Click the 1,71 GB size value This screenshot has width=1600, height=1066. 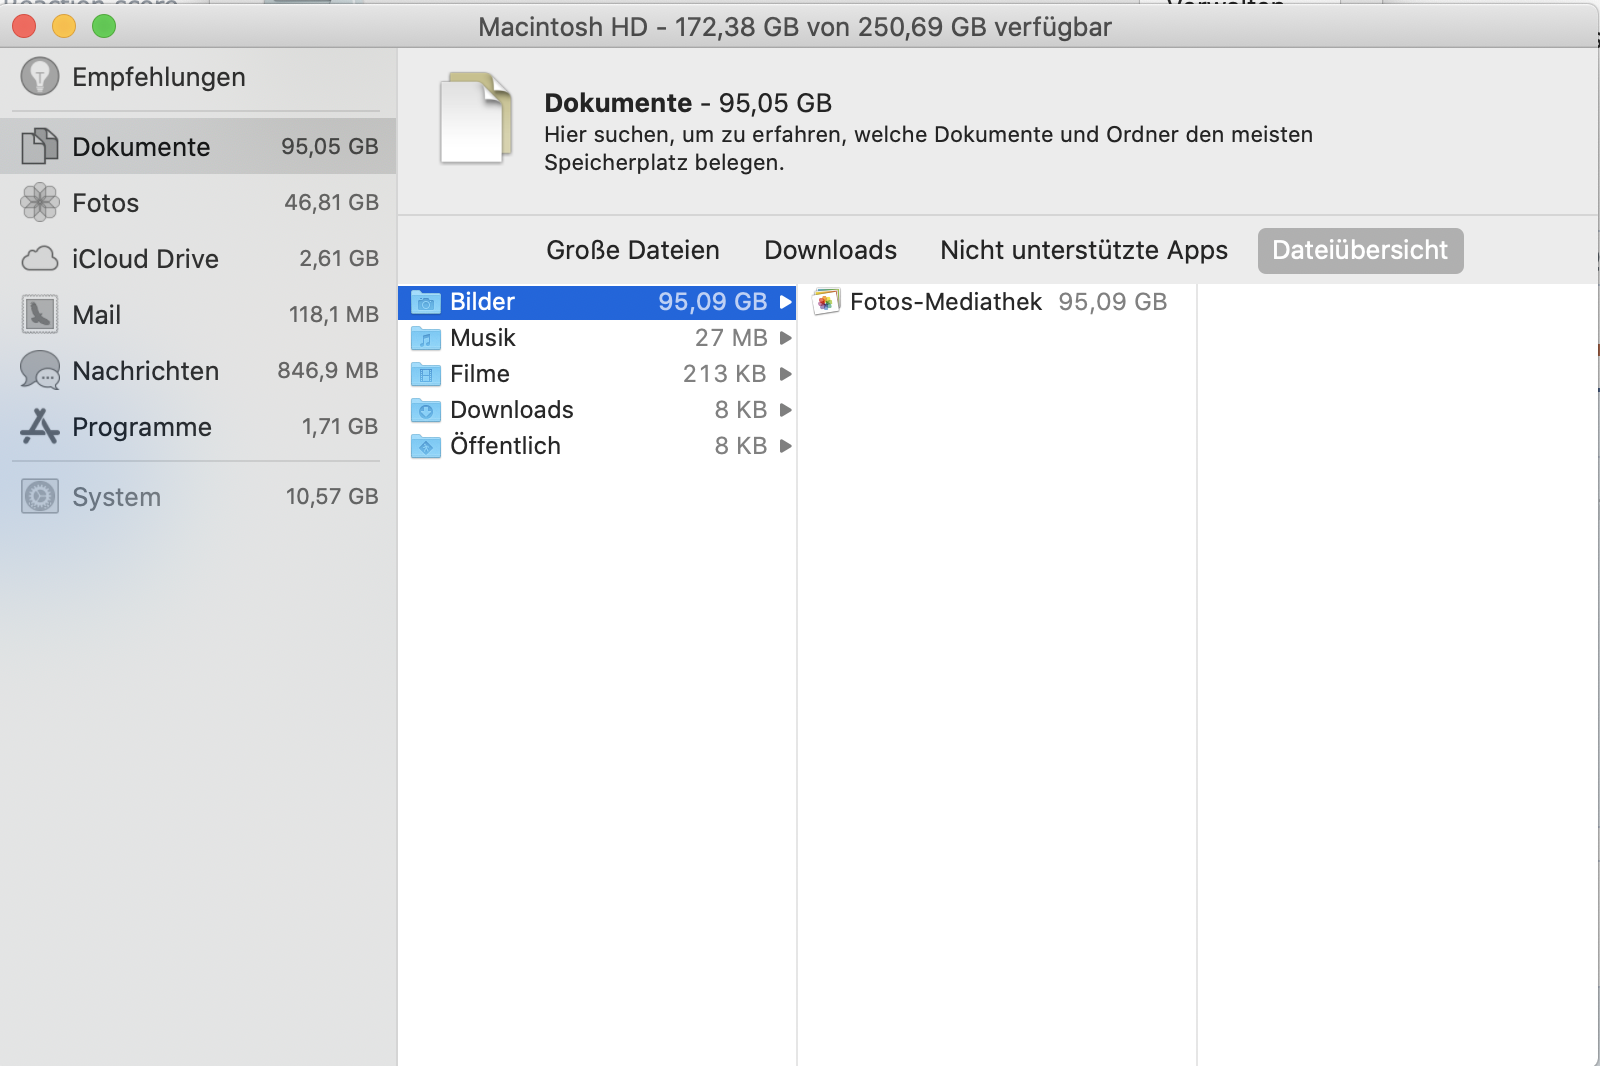tap(340, 426)
